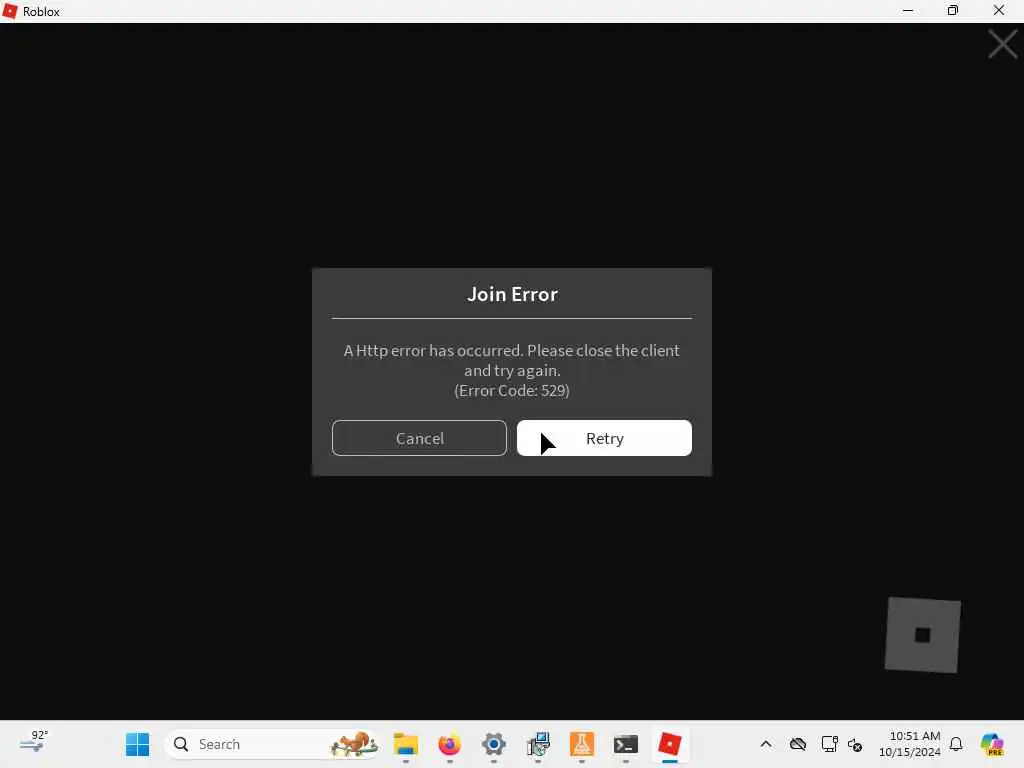Click the Roblox window title text
This screenshot has width=1024, height=768.
pos(41,12)
